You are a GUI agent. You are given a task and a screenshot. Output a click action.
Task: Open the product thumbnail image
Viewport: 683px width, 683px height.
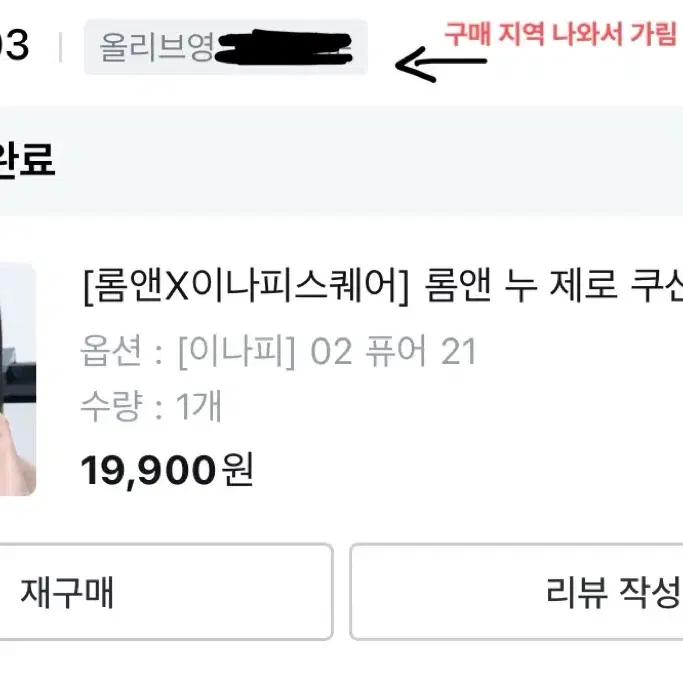click(17, 379)
